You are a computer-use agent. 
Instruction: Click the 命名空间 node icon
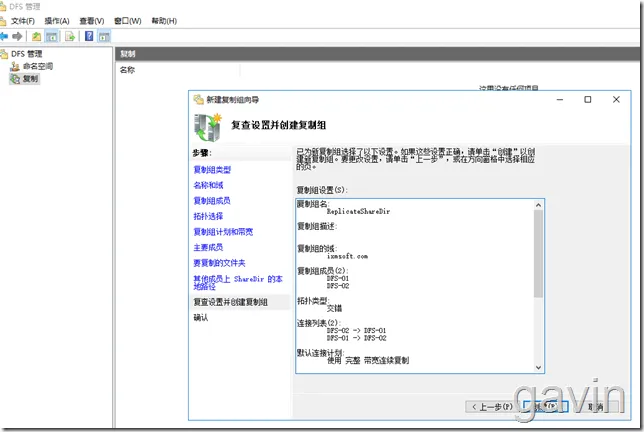pos(15,66)
